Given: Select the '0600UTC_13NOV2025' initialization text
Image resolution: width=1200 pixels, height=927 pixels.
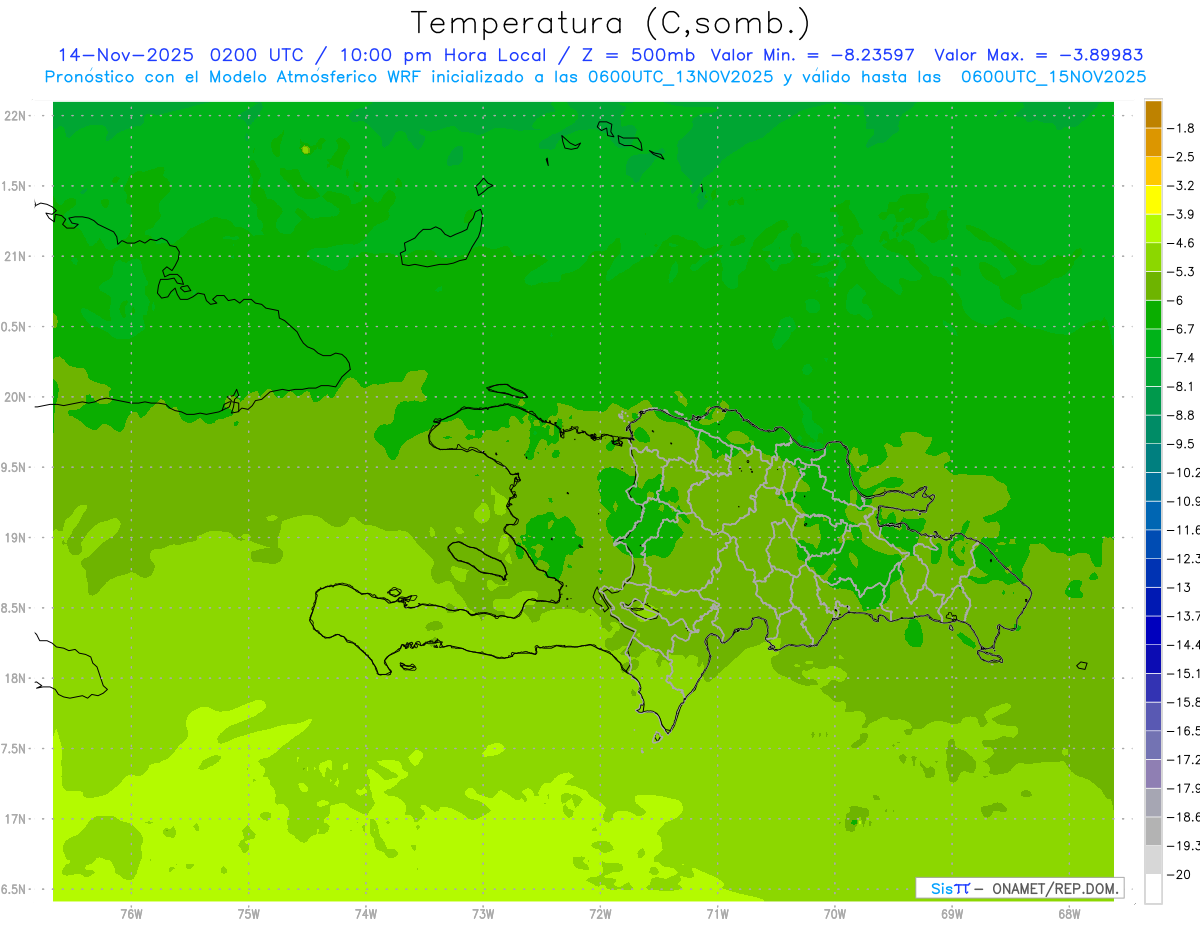Looking at the screenshot, I should (678, 77).
